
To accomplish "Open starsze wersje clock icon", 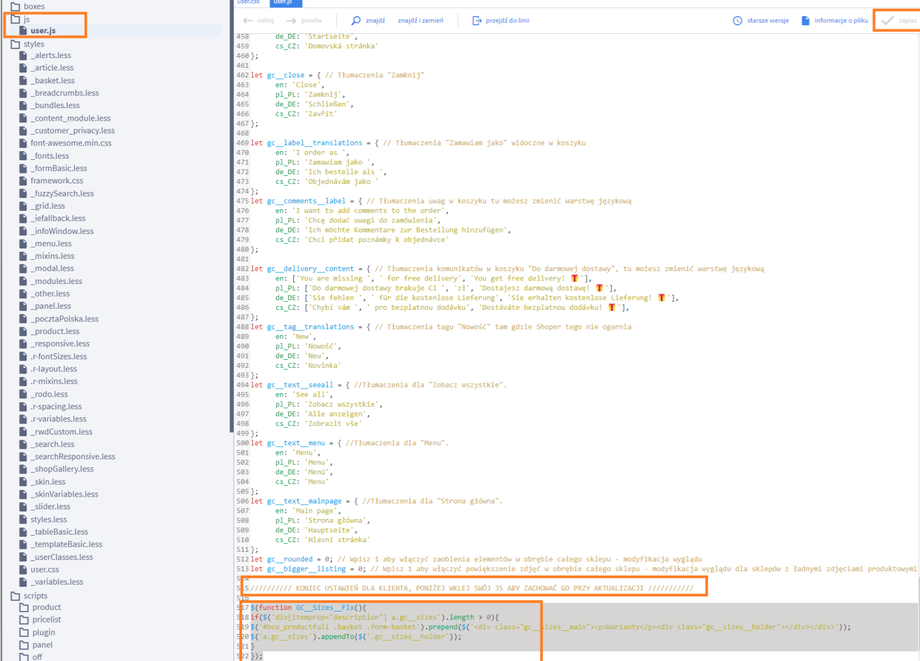I will click(737, 20).
